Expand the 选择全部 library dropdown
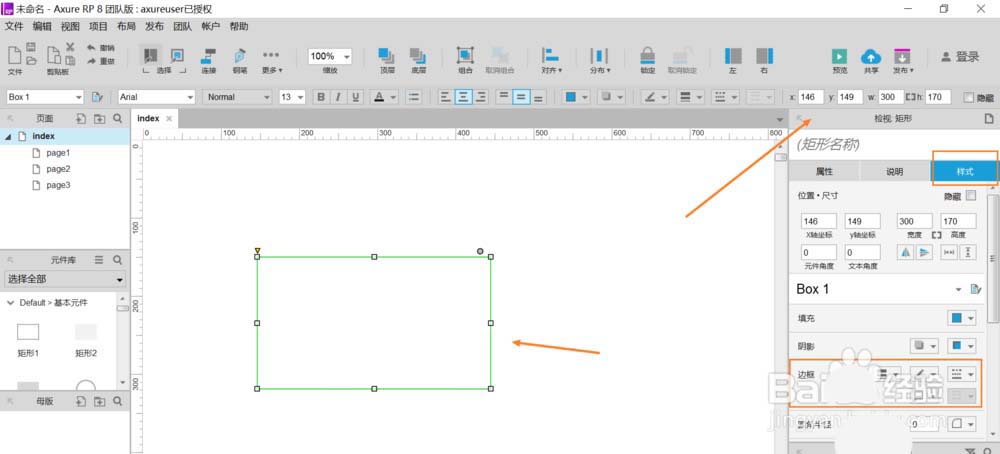The height and width of the screenshot is (454, 1000). point(65,279)
